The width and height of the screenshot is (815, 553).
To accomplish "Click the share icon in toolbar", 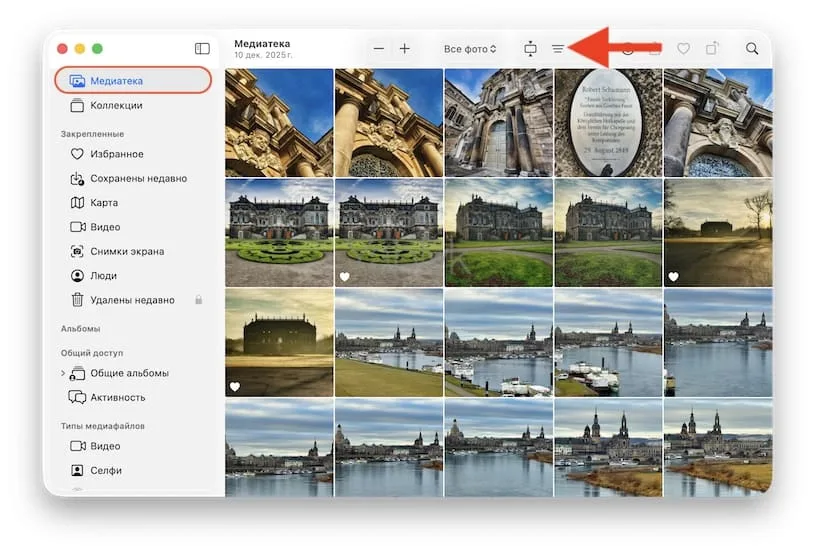I will (712, 48).
